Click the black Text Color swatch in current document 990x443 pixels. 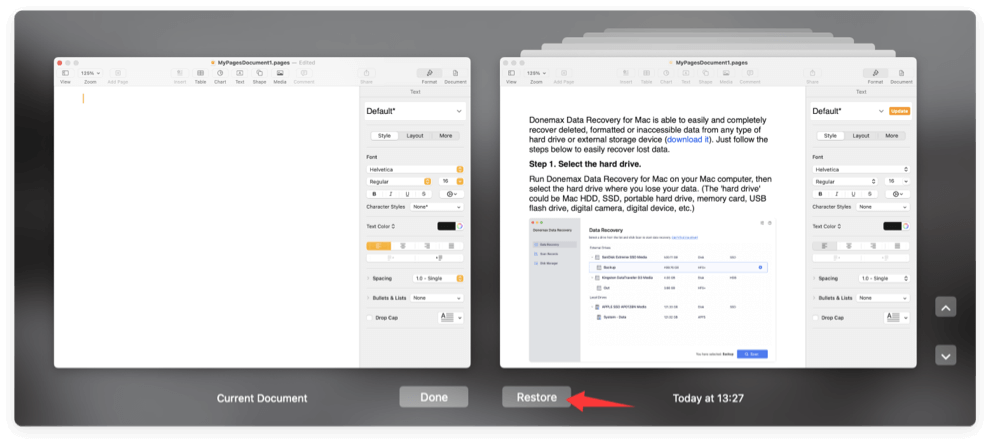click(446, 226)
